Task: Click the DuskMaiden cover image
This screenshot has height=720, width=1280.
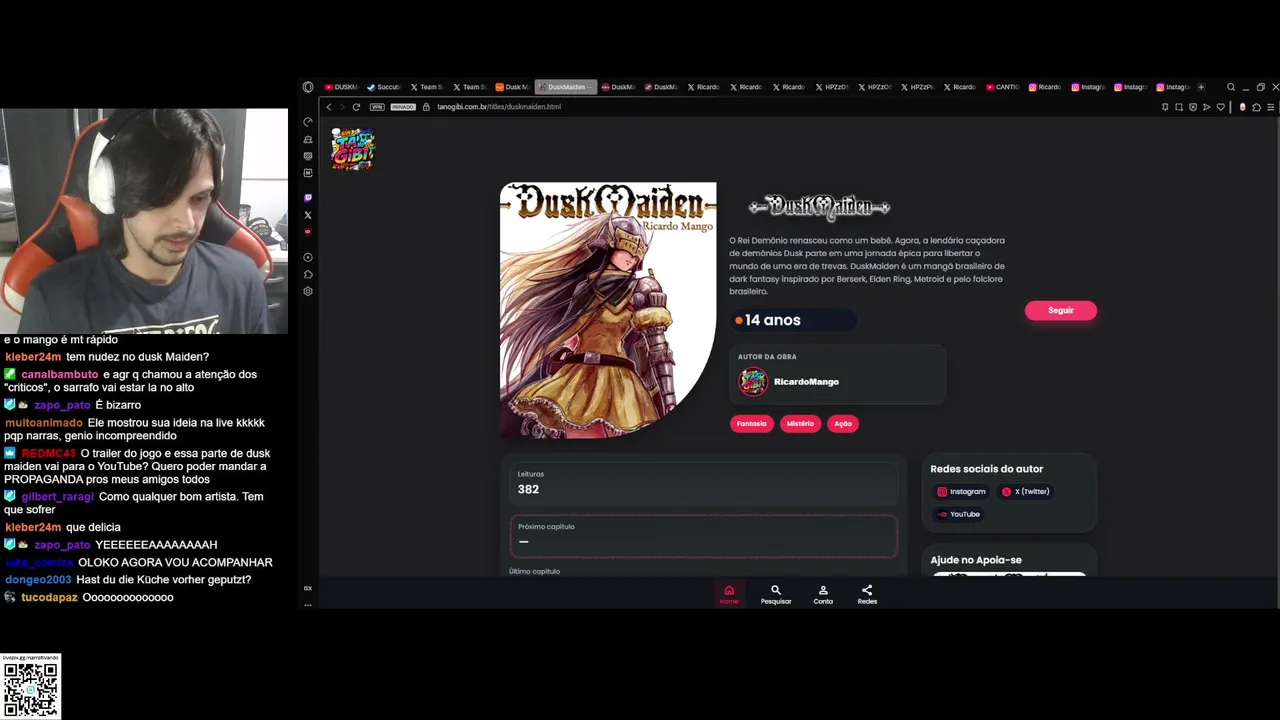Action: 608,310
